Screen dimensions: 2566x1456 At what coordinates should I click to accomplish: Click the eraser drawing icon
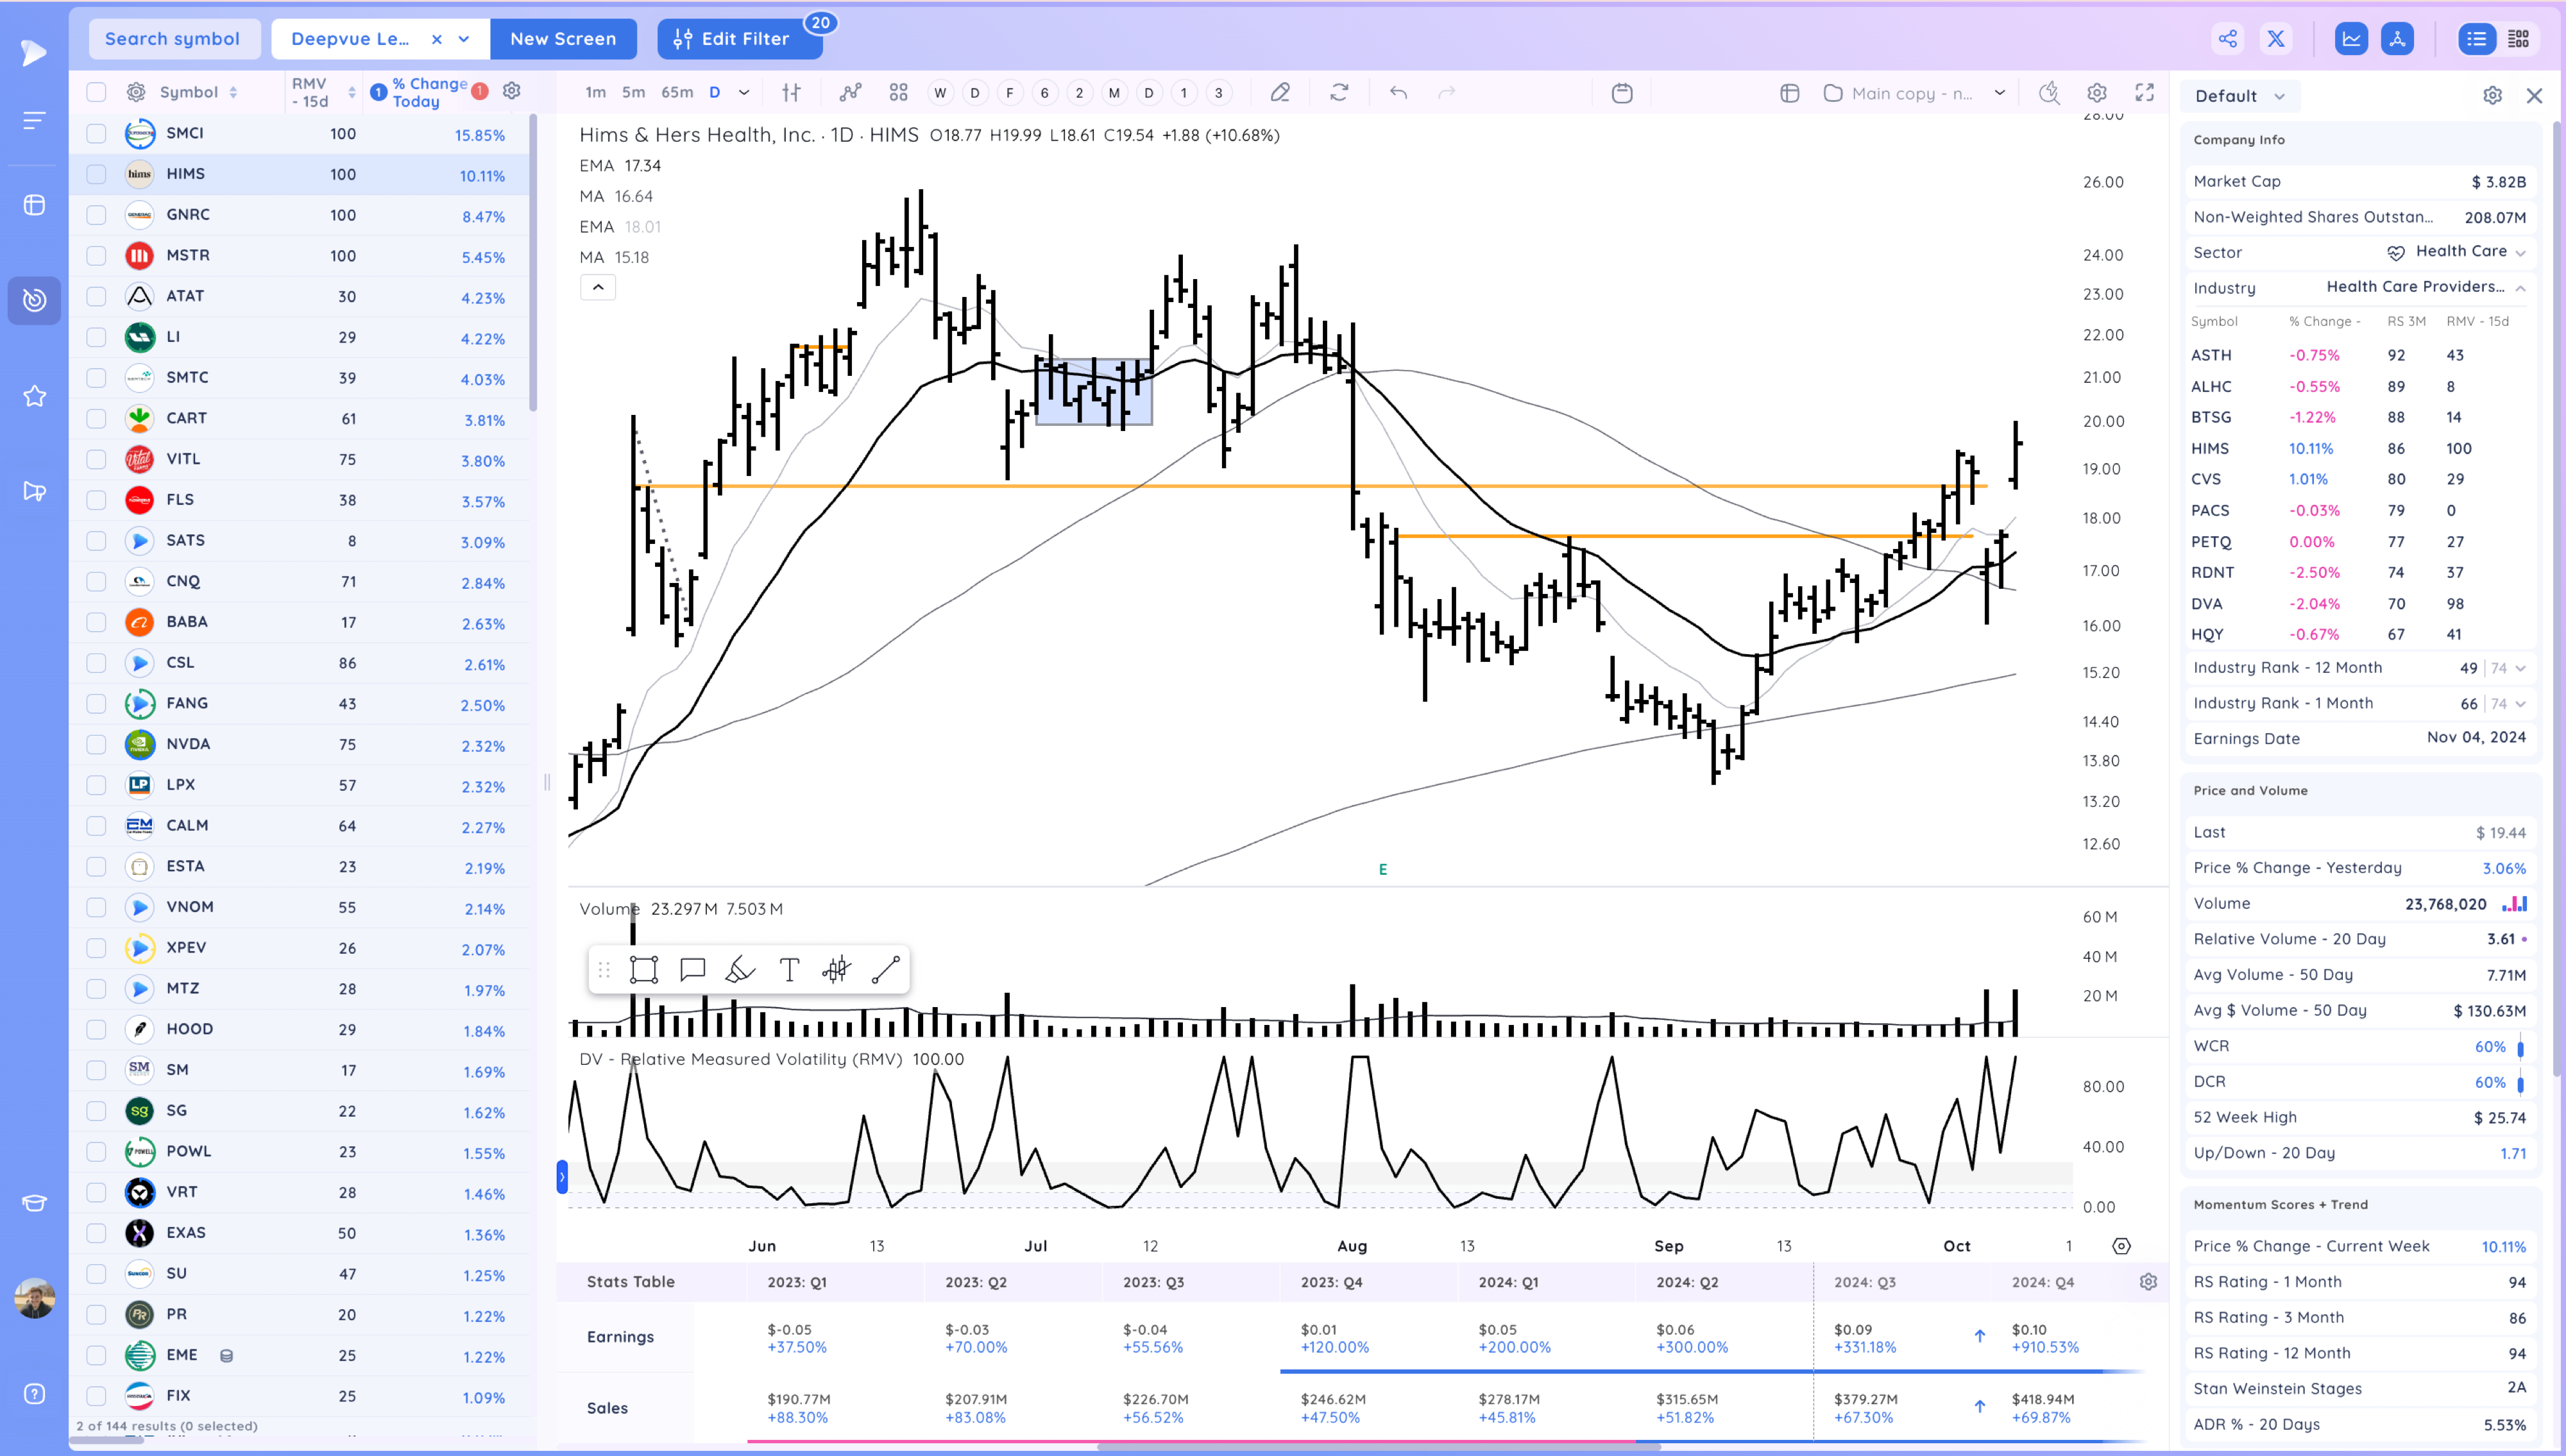click(1279, 93)
